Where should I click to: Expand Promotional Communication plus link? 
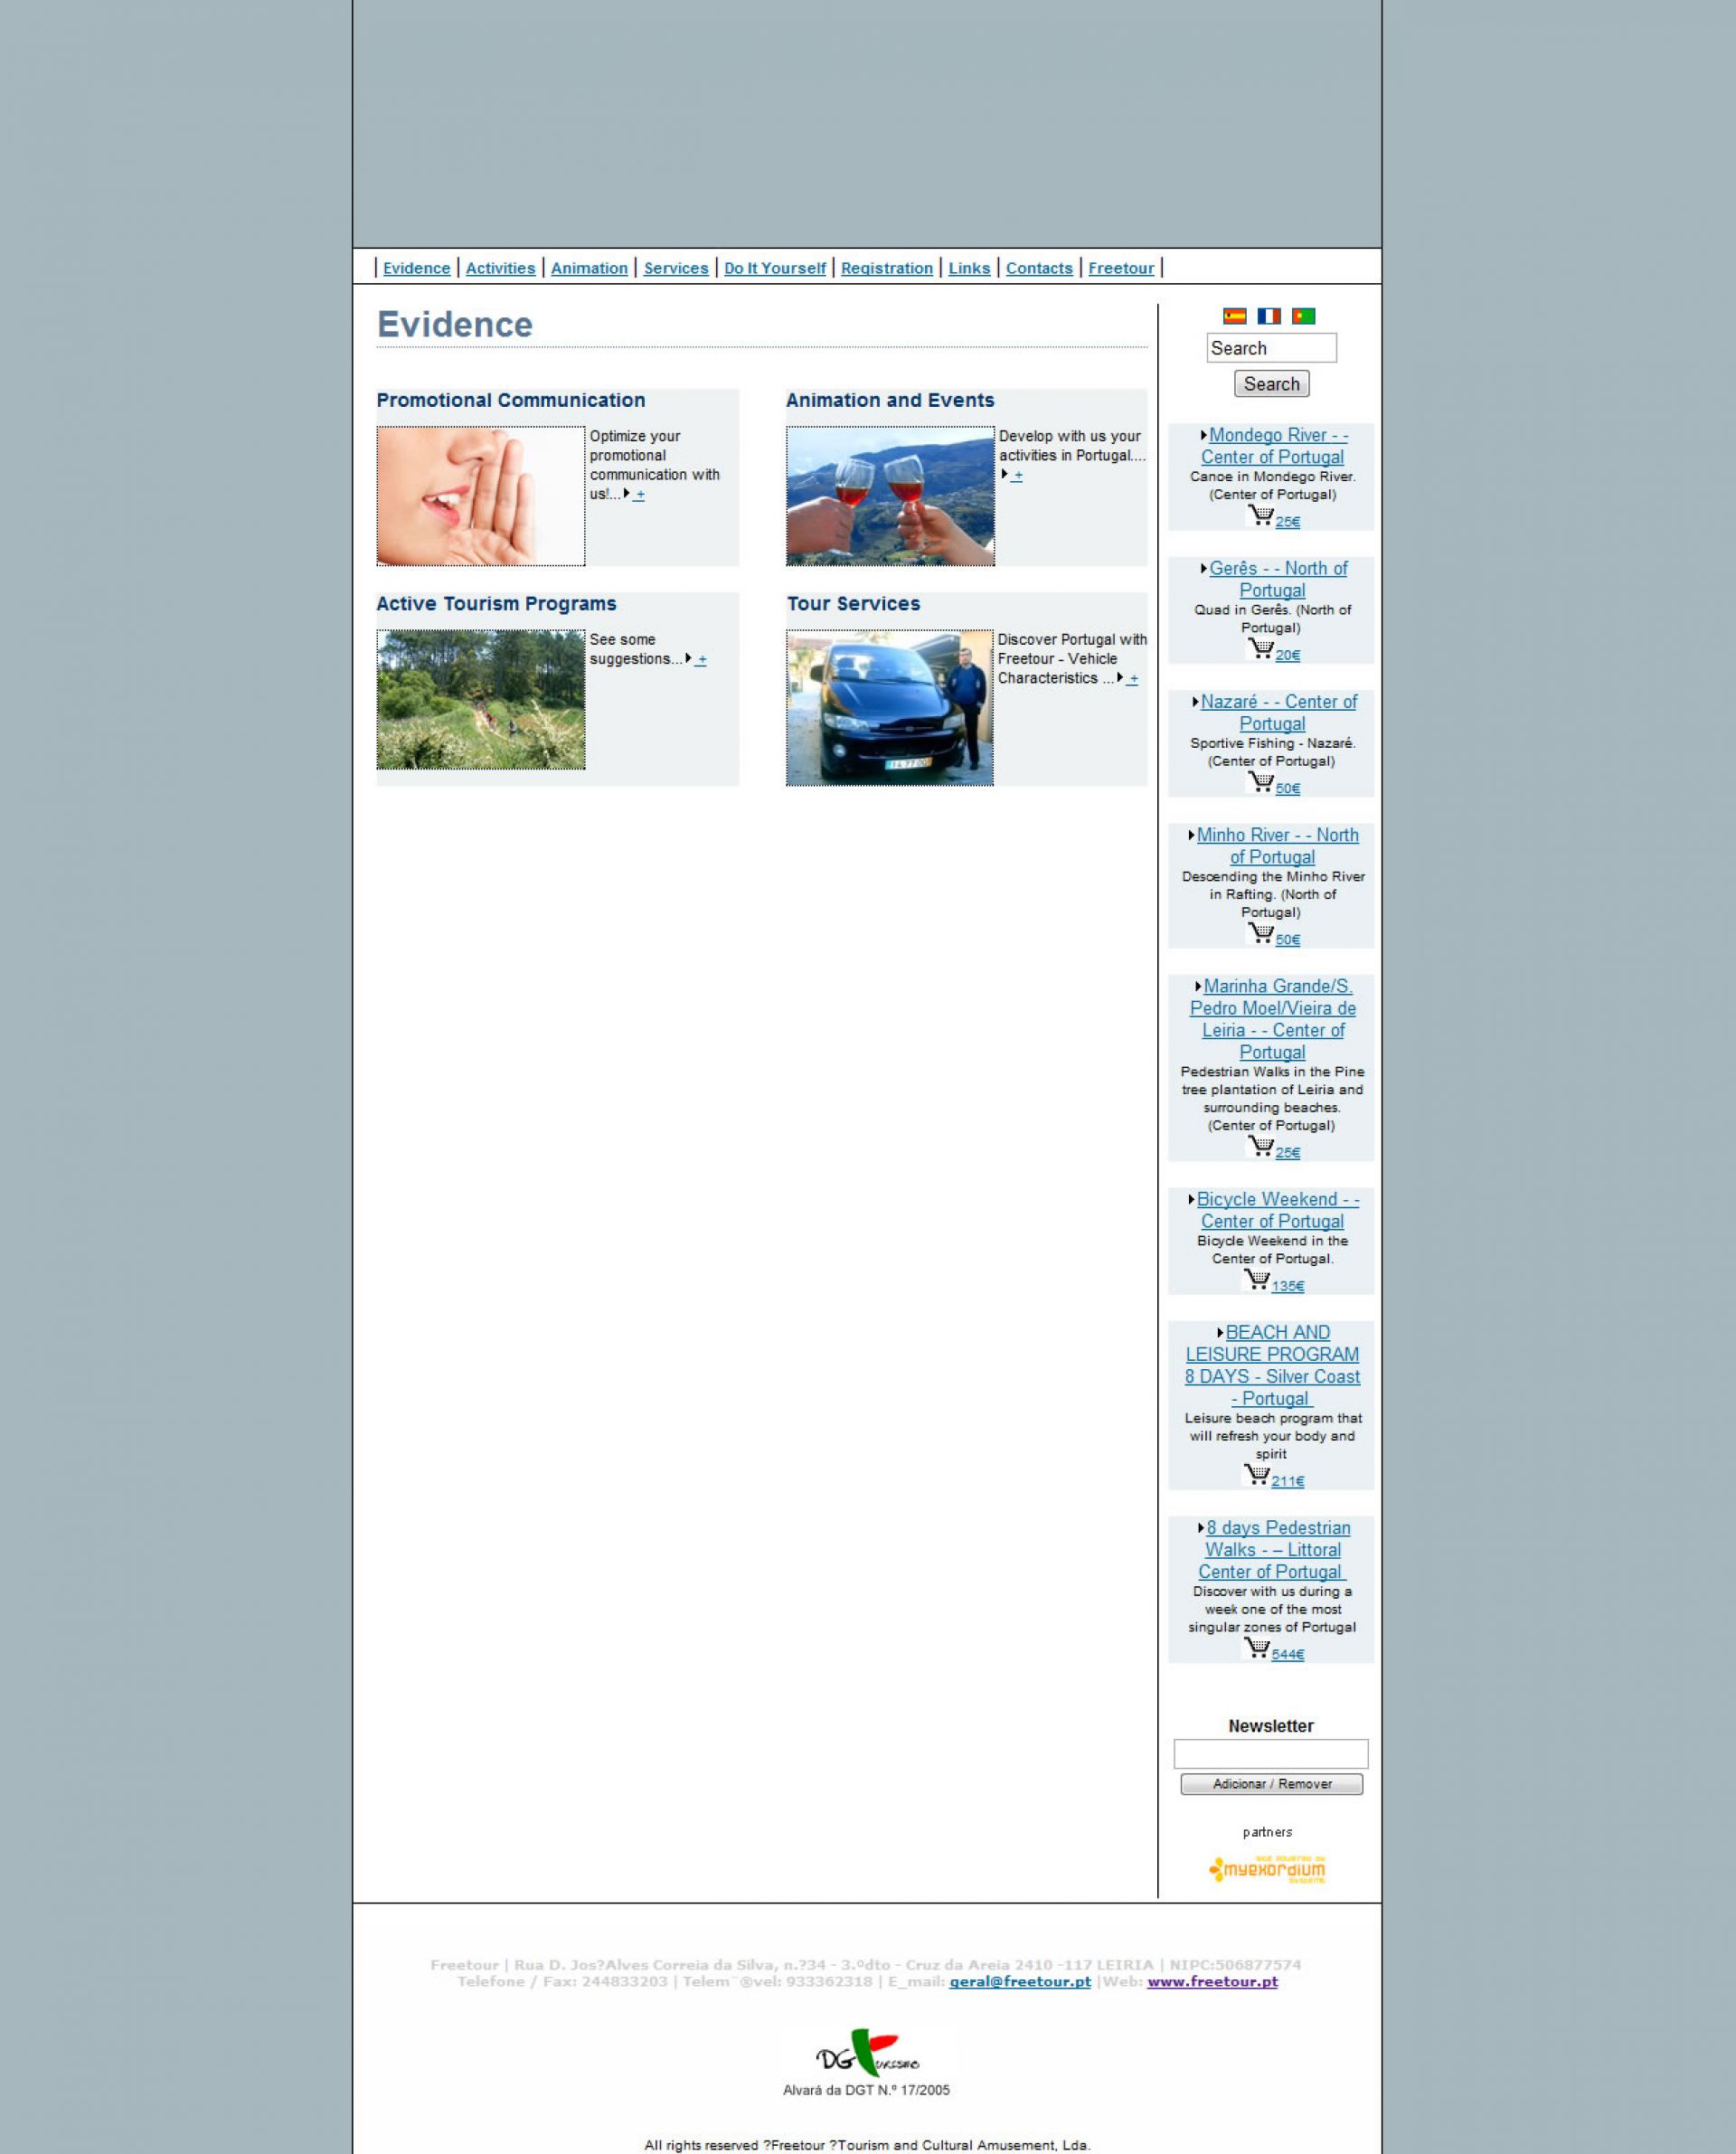pyautogui.click(x=639, y=494)
